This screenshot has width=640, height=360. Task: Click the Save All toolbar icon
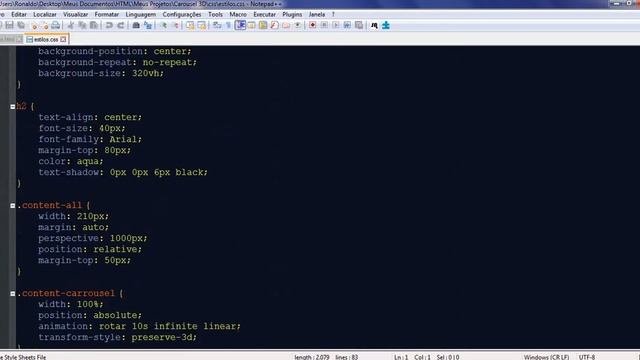(21, 25)
